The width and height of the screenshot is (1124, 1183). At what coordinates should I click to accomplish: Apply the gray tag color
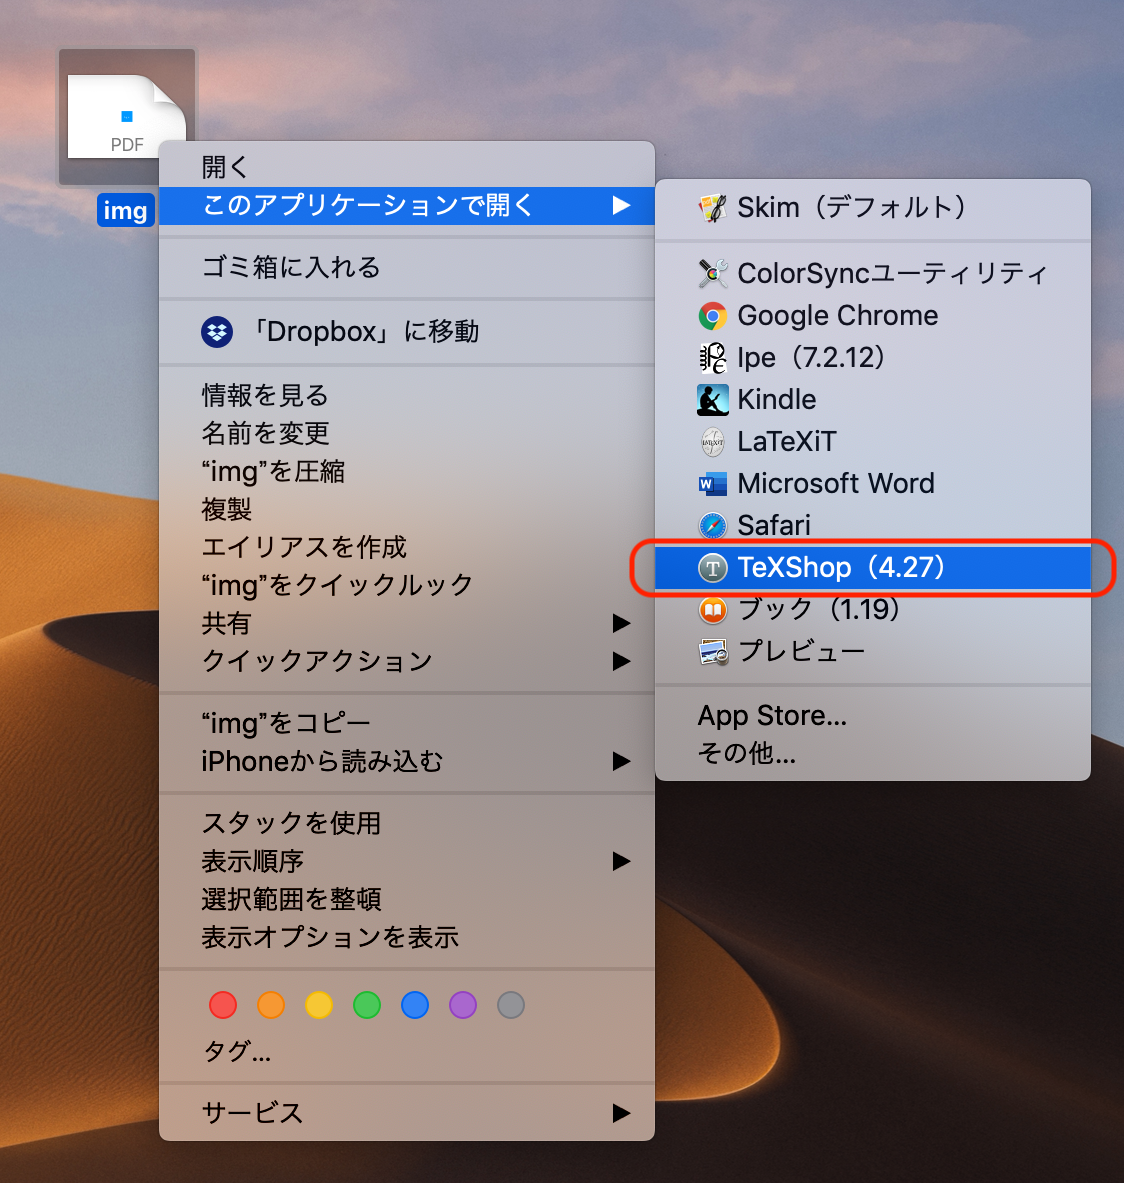coord(511,1005)
